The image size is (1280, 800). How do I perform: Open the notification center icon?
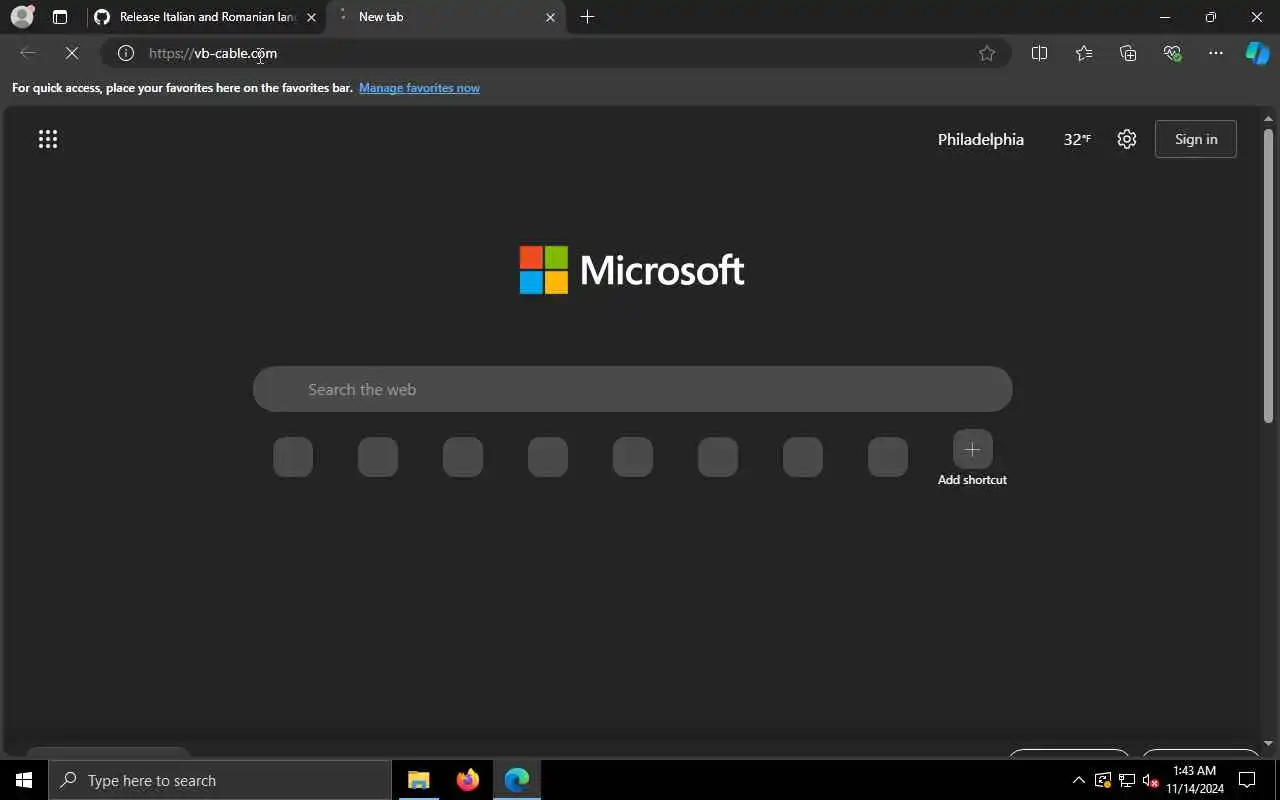coord(1247,780)
